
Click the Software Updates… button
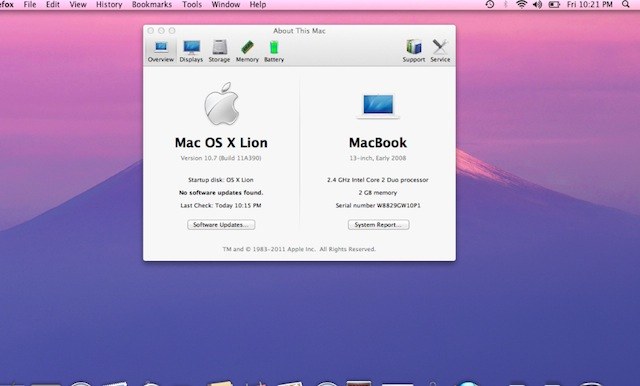click(221, 225)
